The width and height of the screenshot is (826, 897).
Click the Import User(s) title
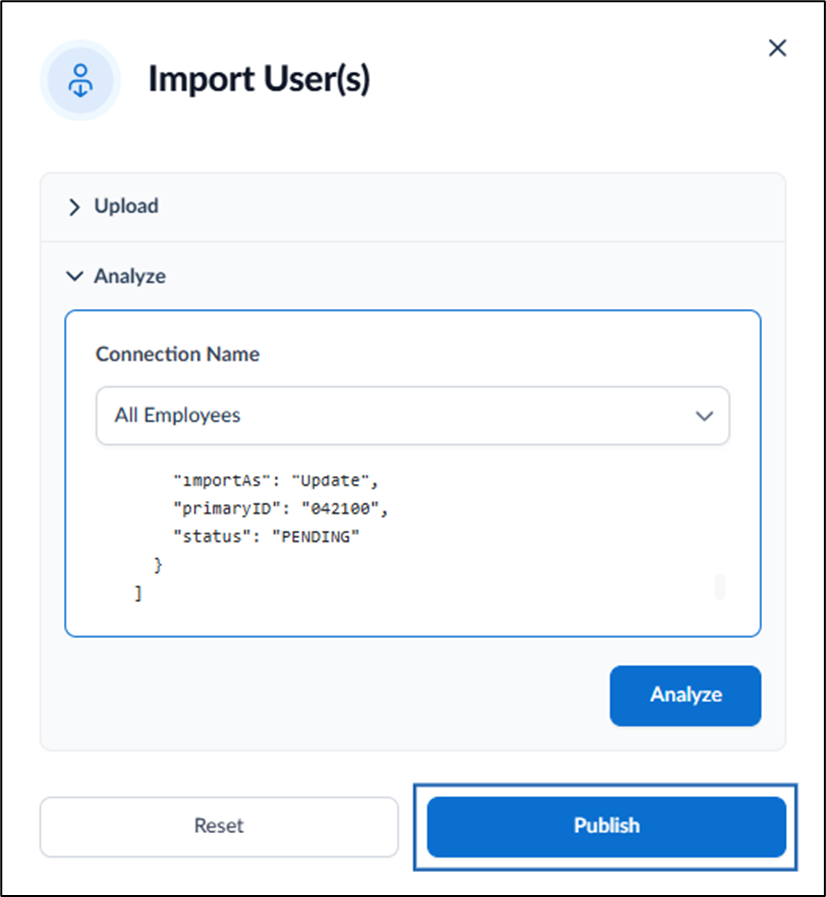pyautogui.click(x=259, y=79)
